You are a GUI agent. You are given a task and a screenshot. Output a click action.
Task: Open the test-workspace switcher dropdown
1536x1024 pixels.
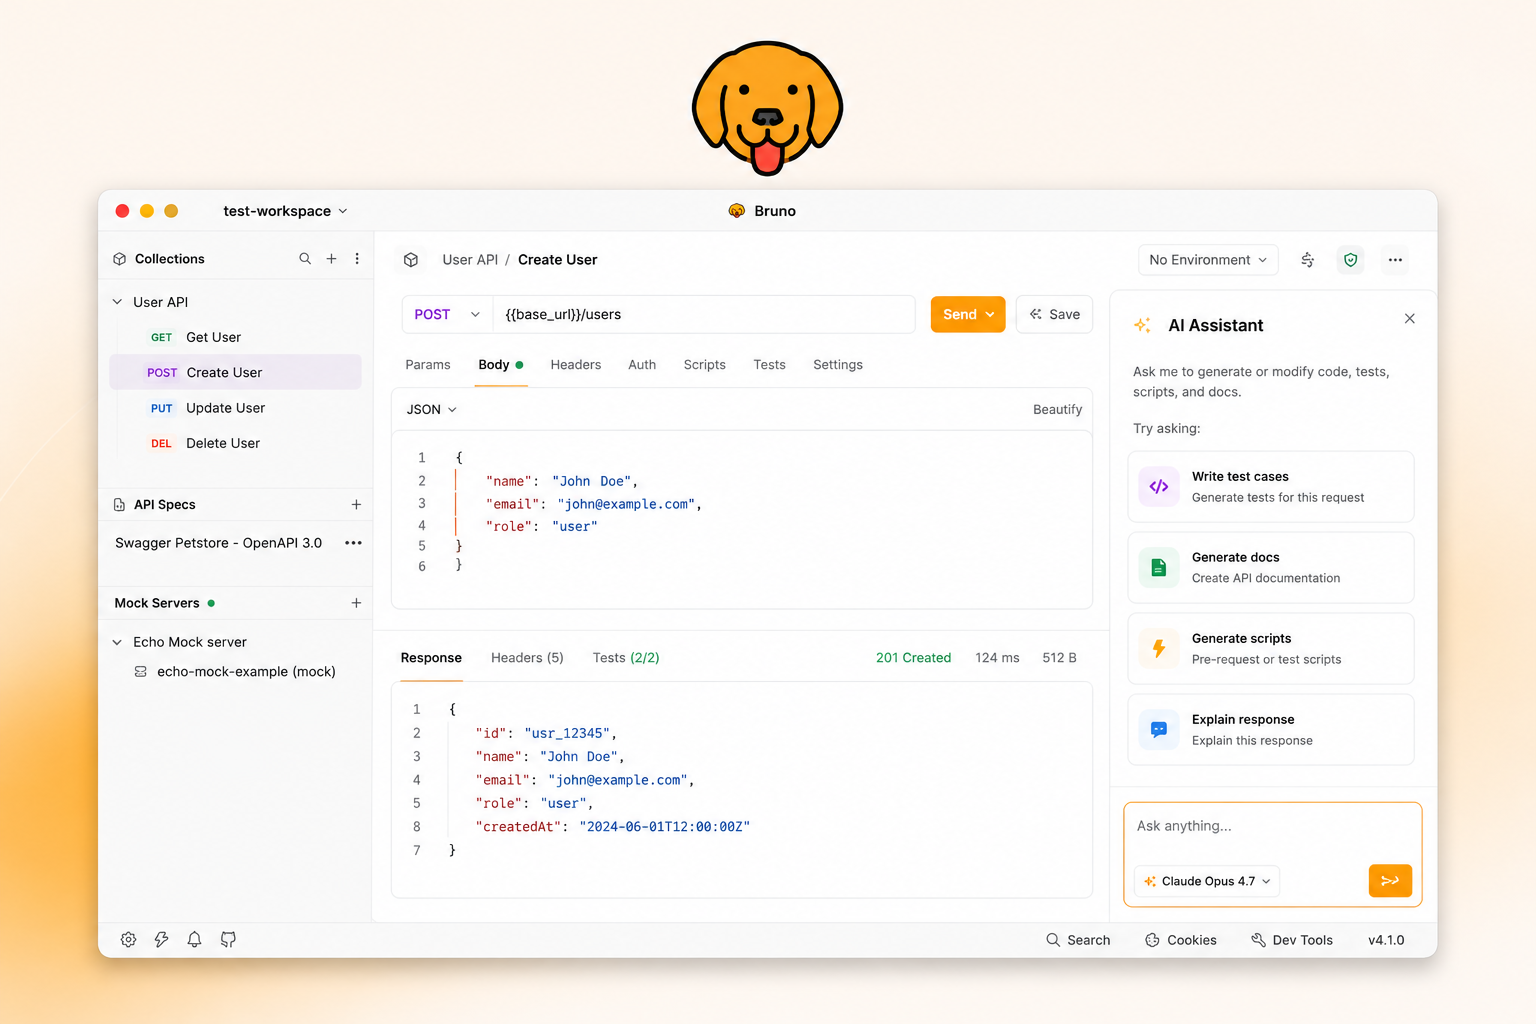(285, 211)
